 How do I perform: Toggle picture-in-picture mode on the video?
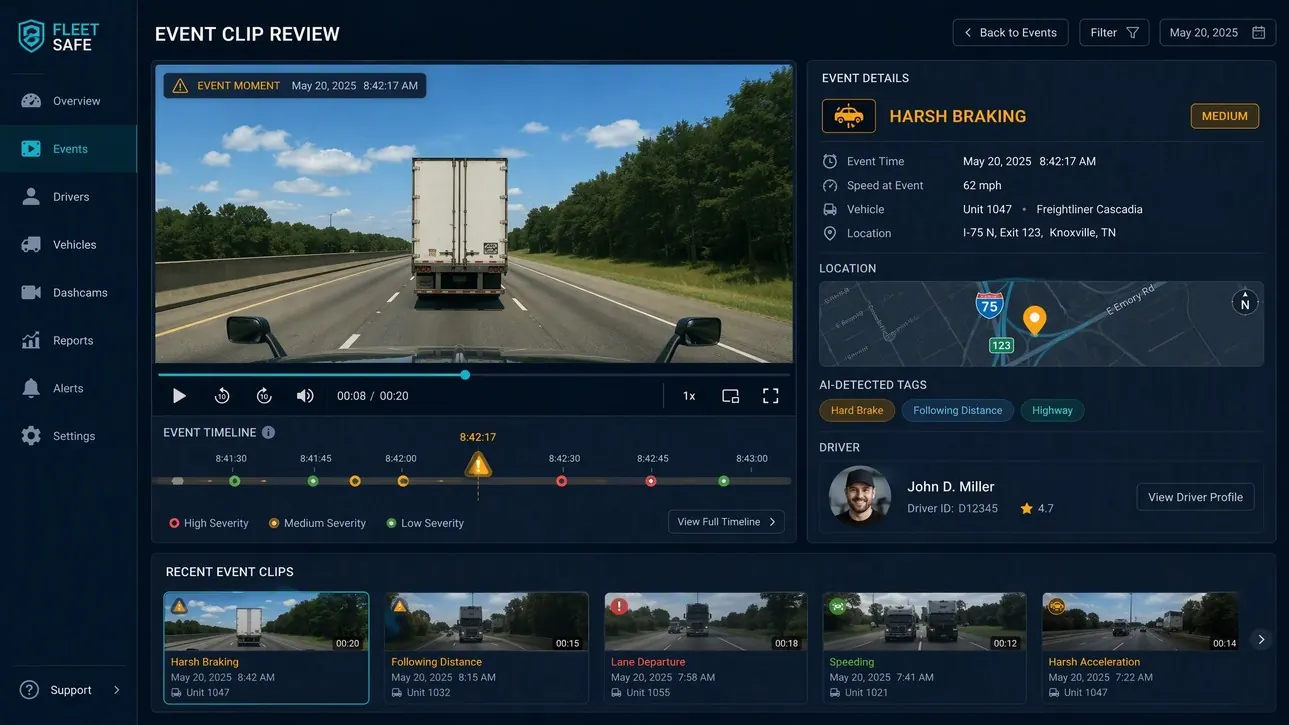pyautogui.click(x=731, y=396)
